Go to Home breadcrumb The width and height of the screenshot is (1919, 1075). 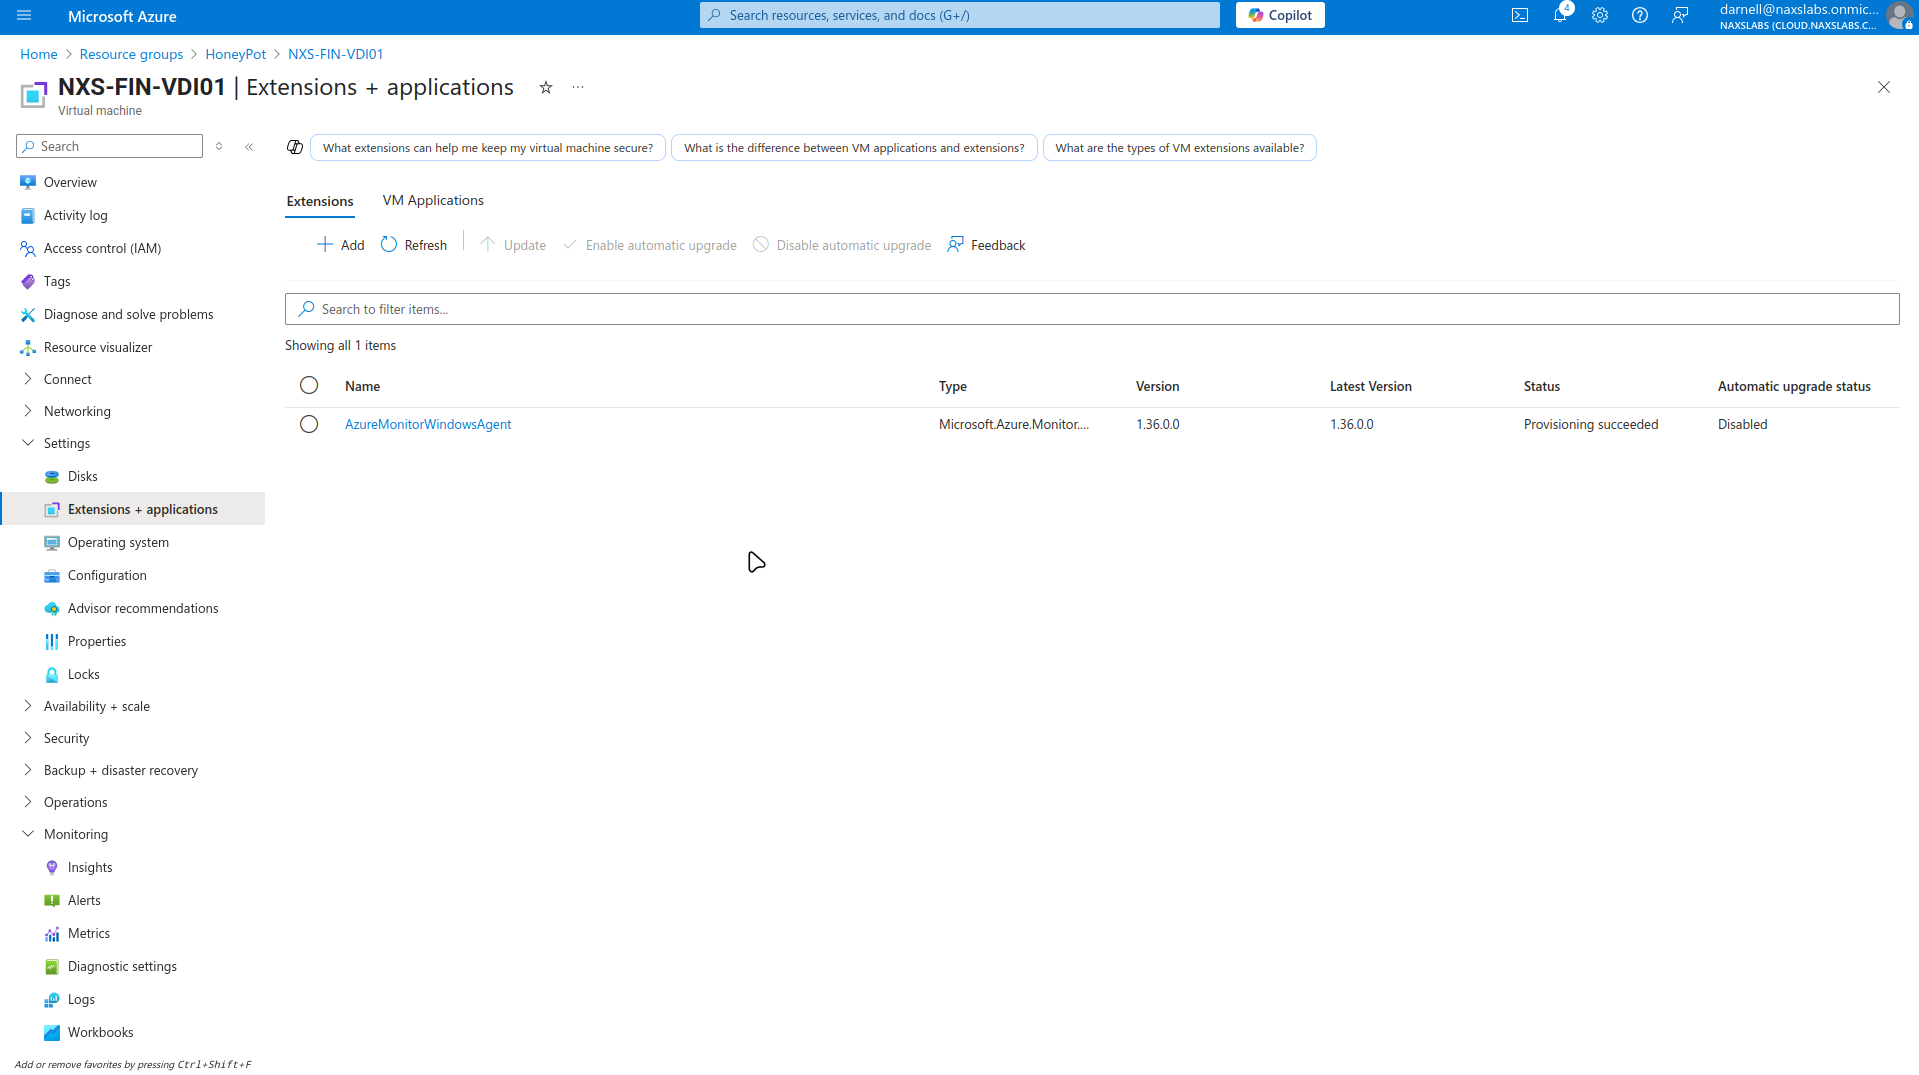click(x=39, y=55)
